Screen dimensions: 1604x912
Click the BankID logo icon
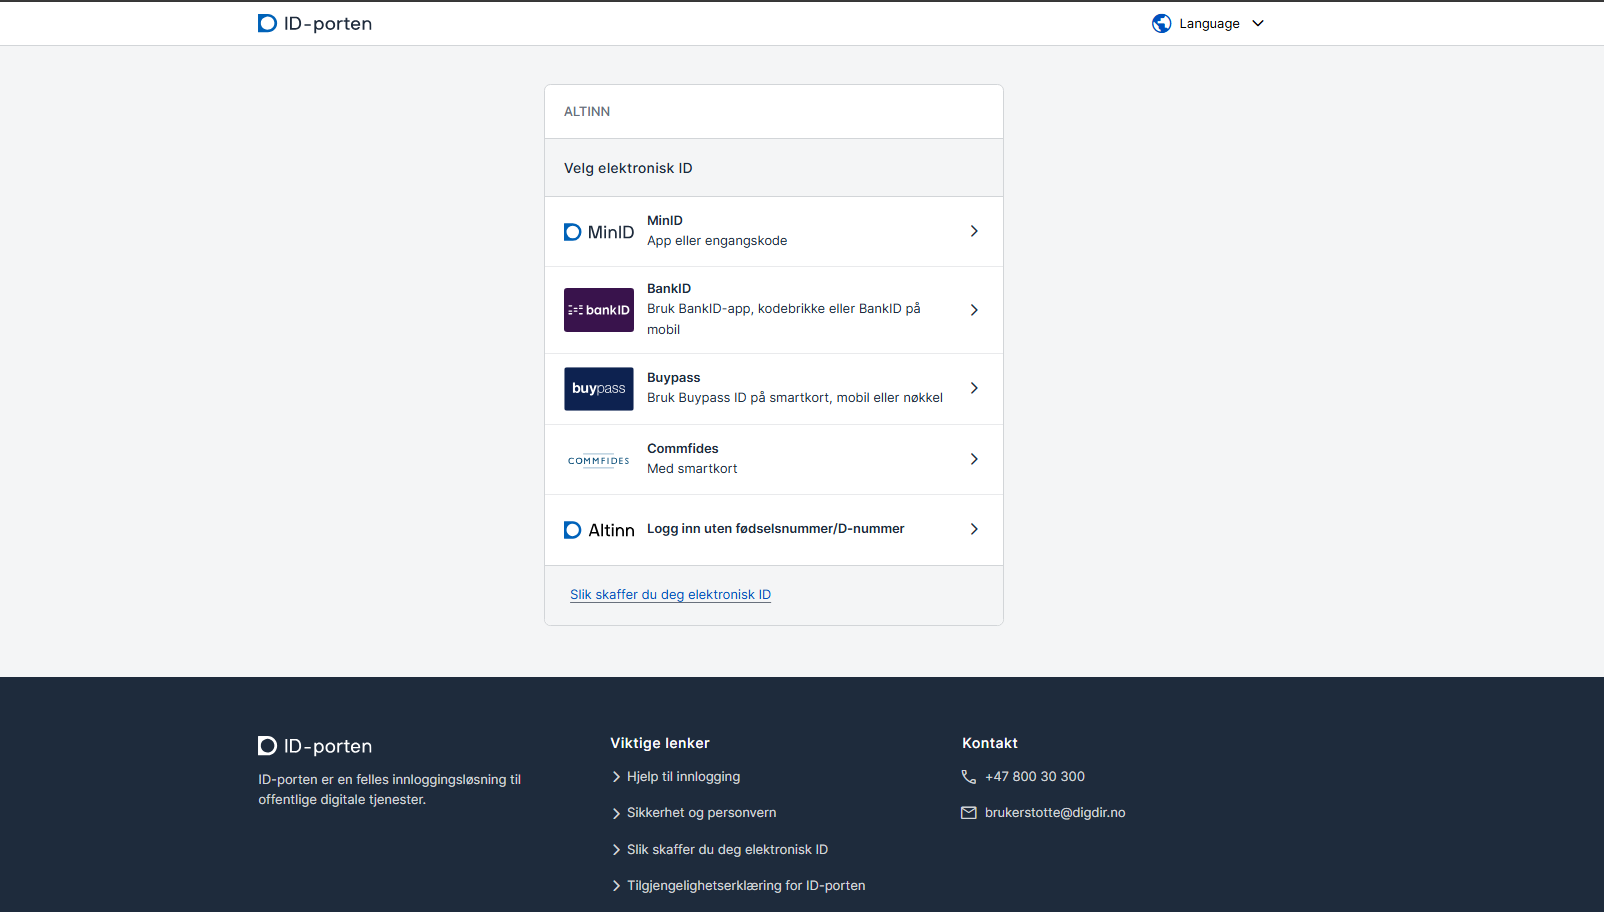click(598, 310)
